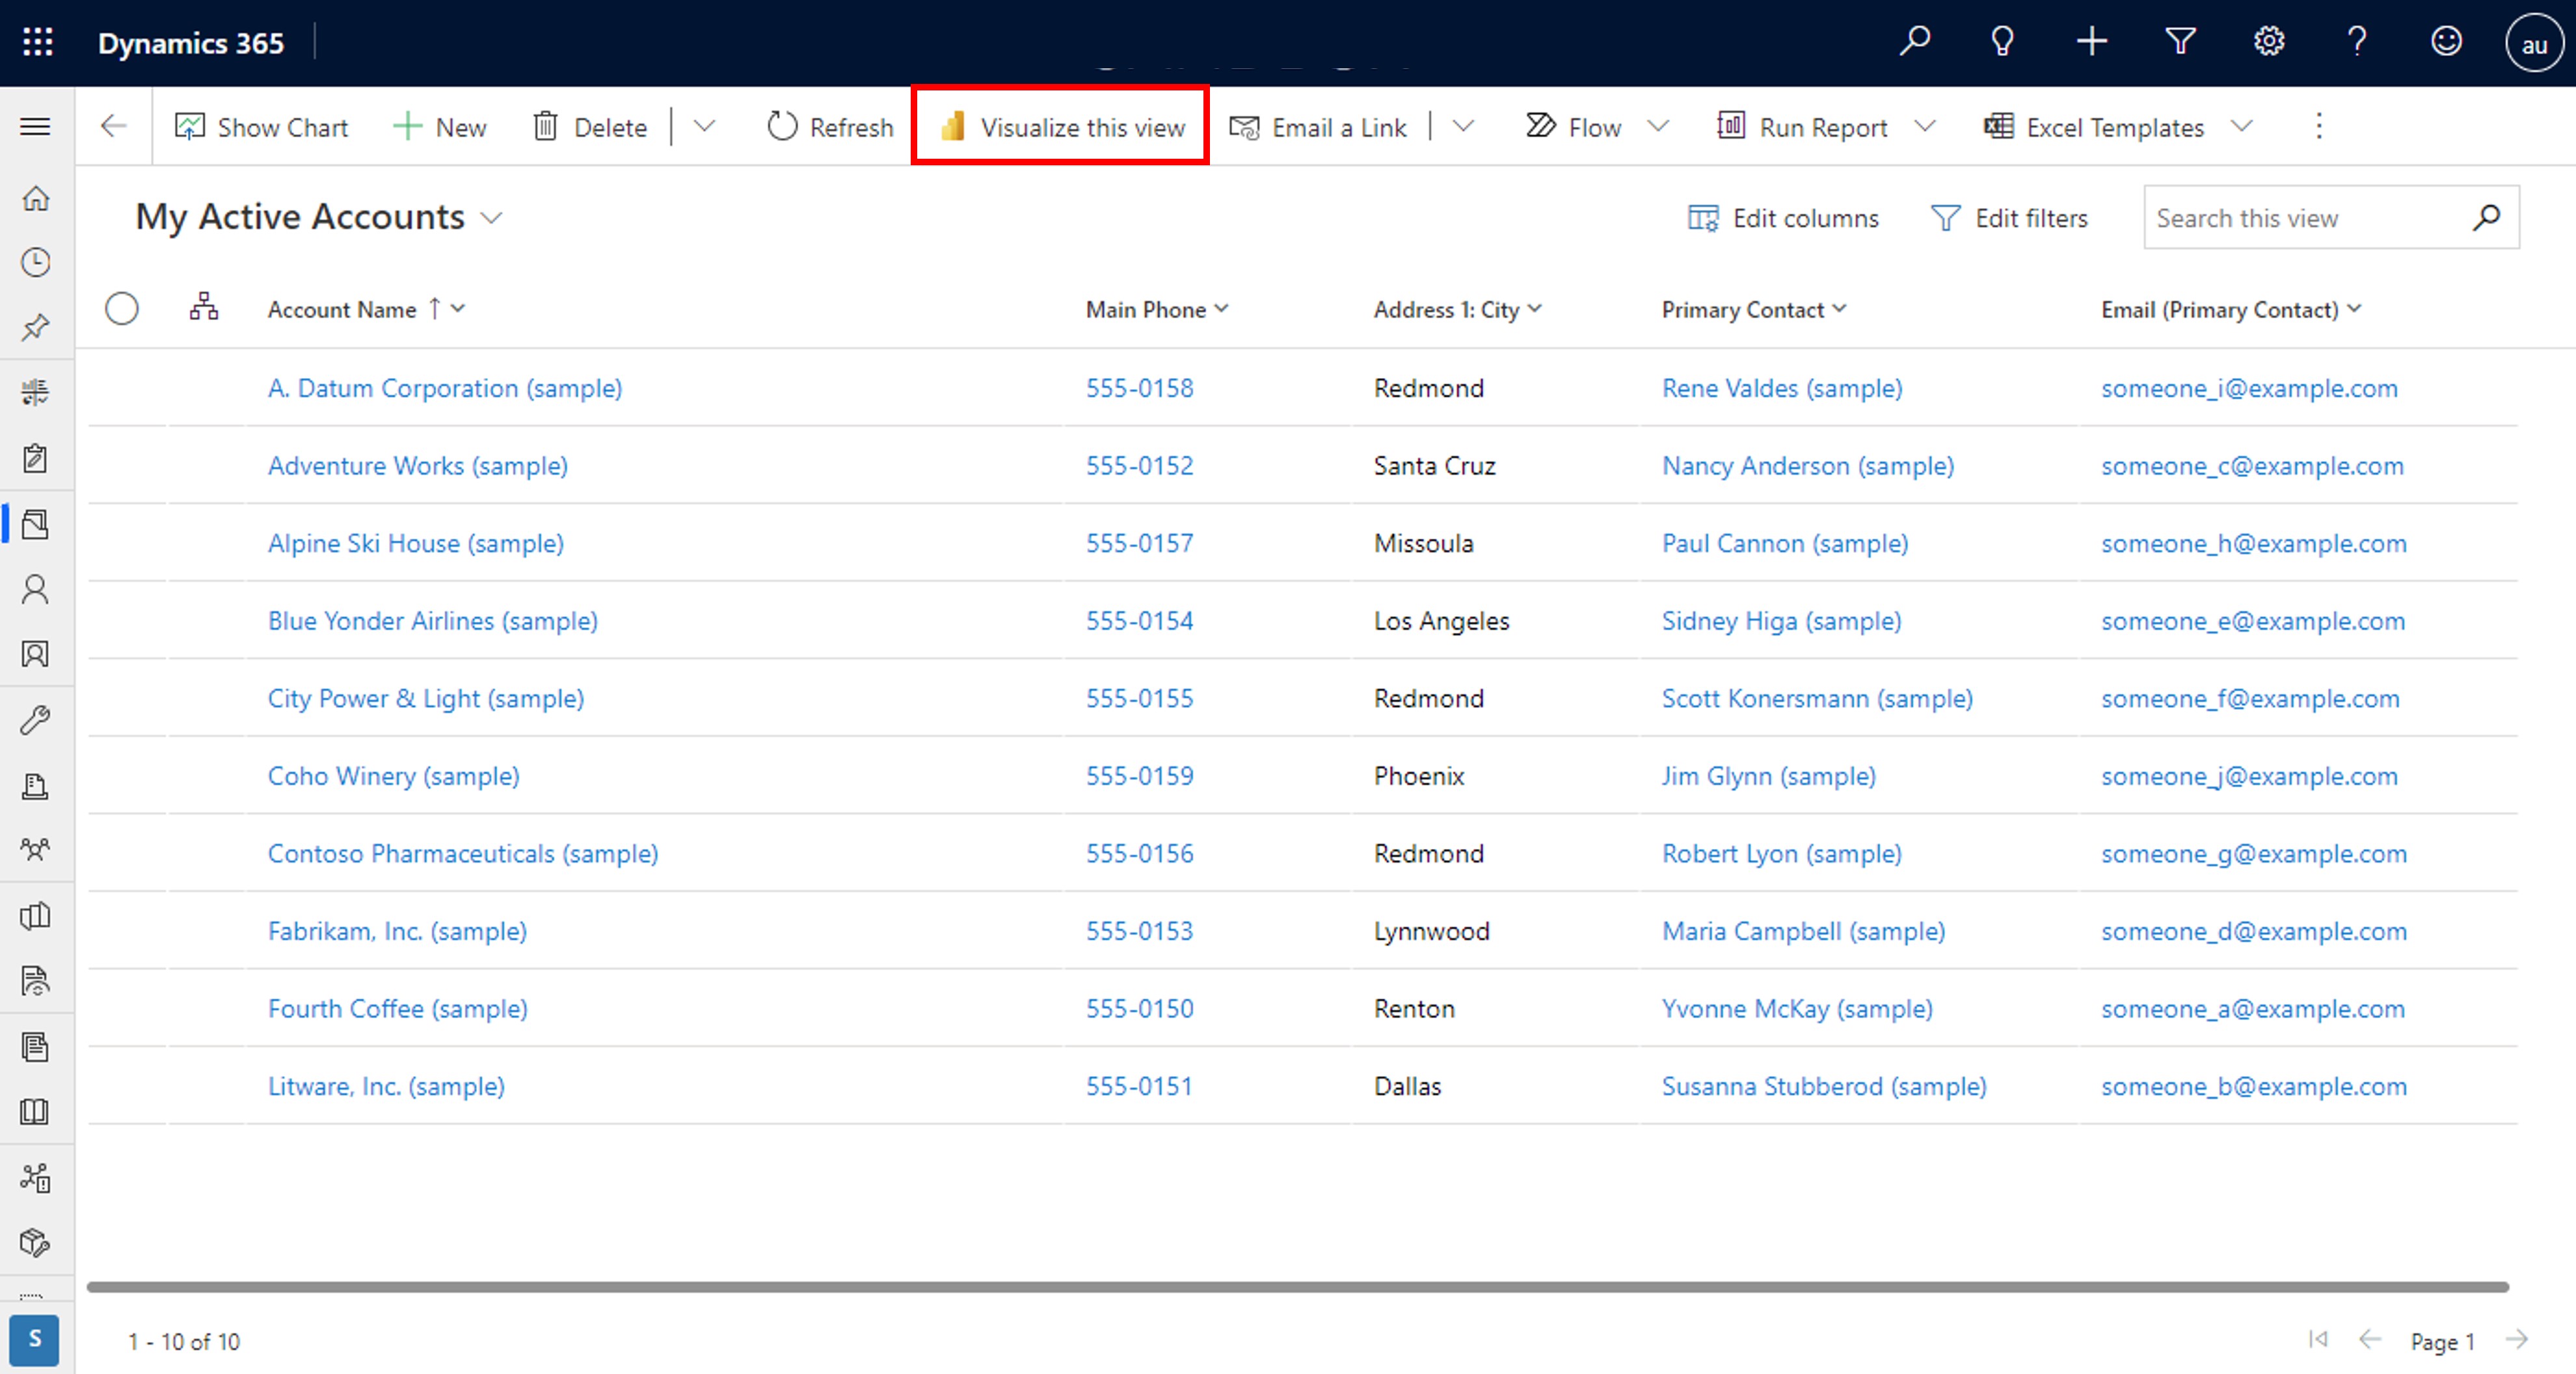Click the Edit columns button
Image resolution: width=2576 pixels, height=1374 pixels.
click(x=1783, y=218)
